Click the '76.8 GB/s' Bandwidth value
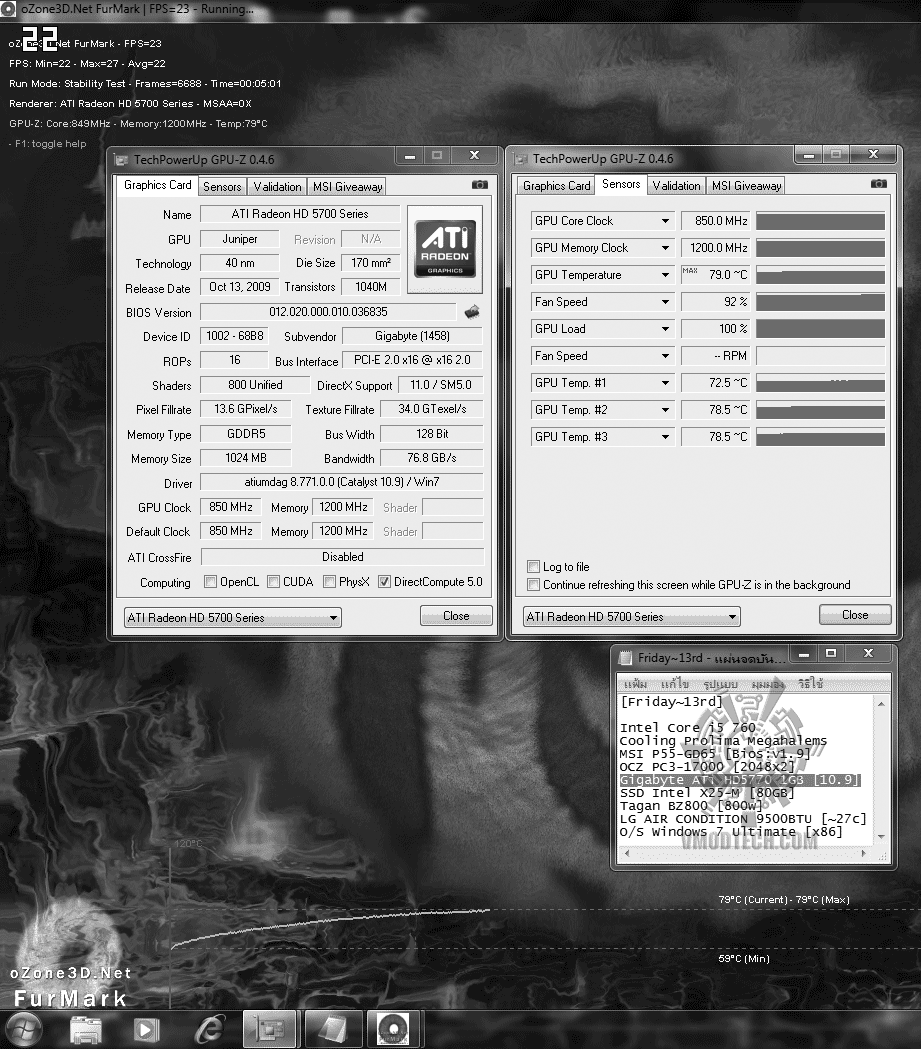 [431, 458]
